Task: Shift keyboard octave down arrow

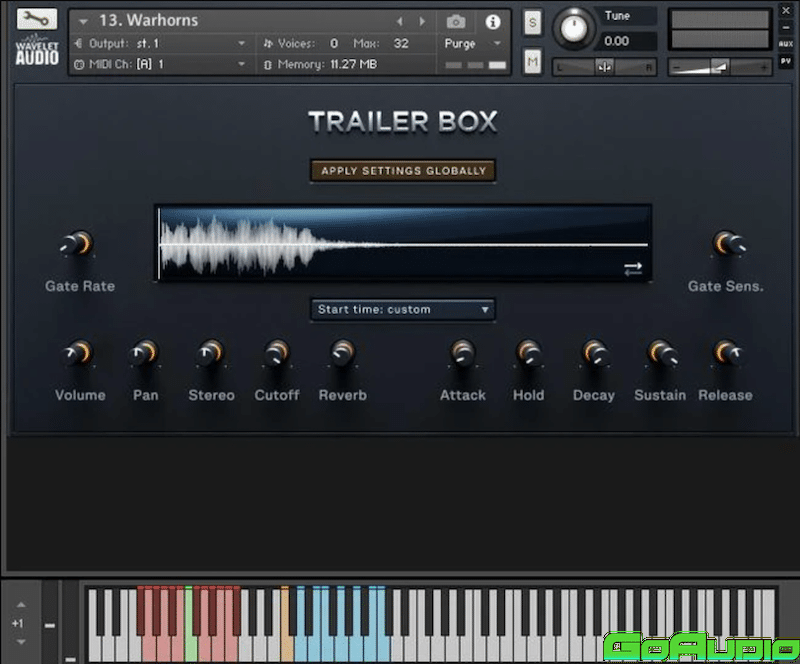Action: click(21, 642)
